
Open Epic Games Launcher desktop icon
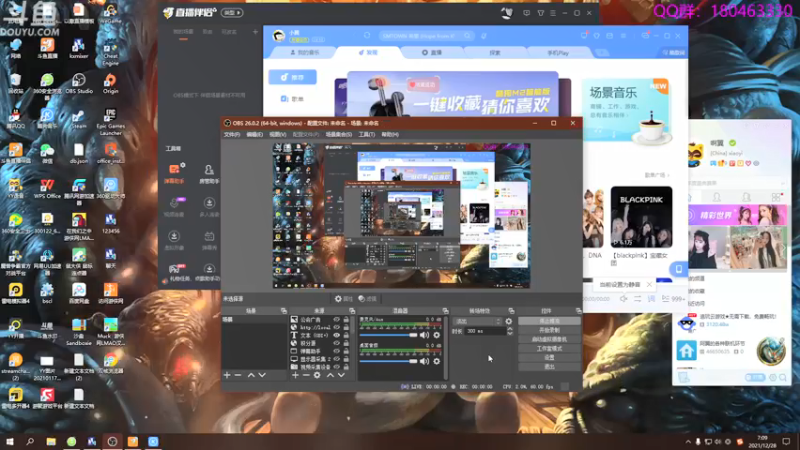coord(110,121)
